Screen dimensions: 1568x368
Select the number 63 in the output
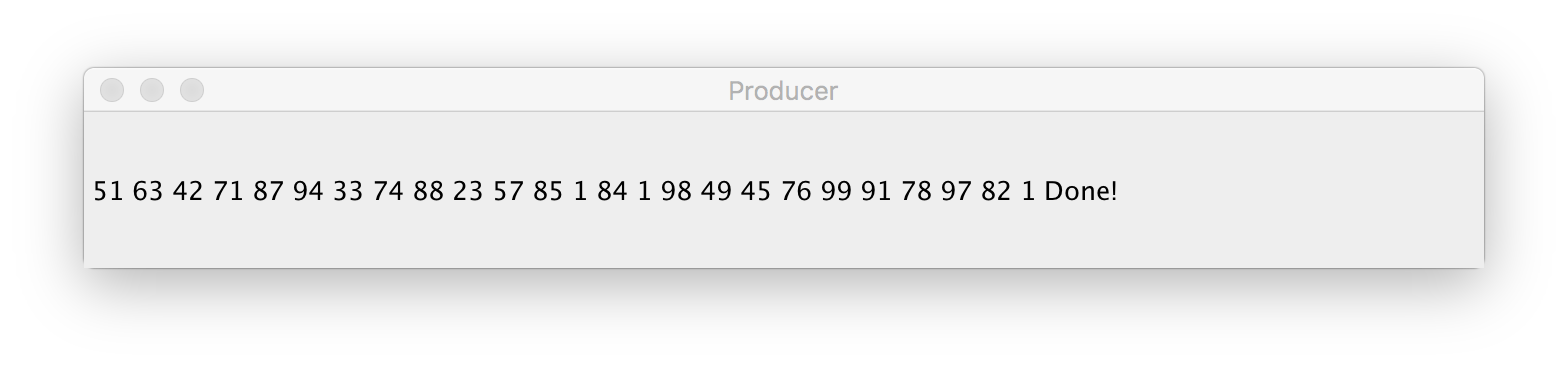[148, 191]
